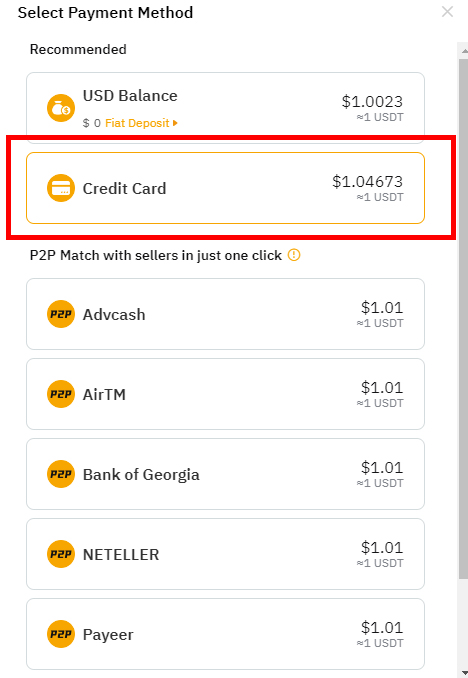Screen dimensions: 468x678
Task: Select NETELLER payment method
Action: pyautogui.click(x=225, y=554)
